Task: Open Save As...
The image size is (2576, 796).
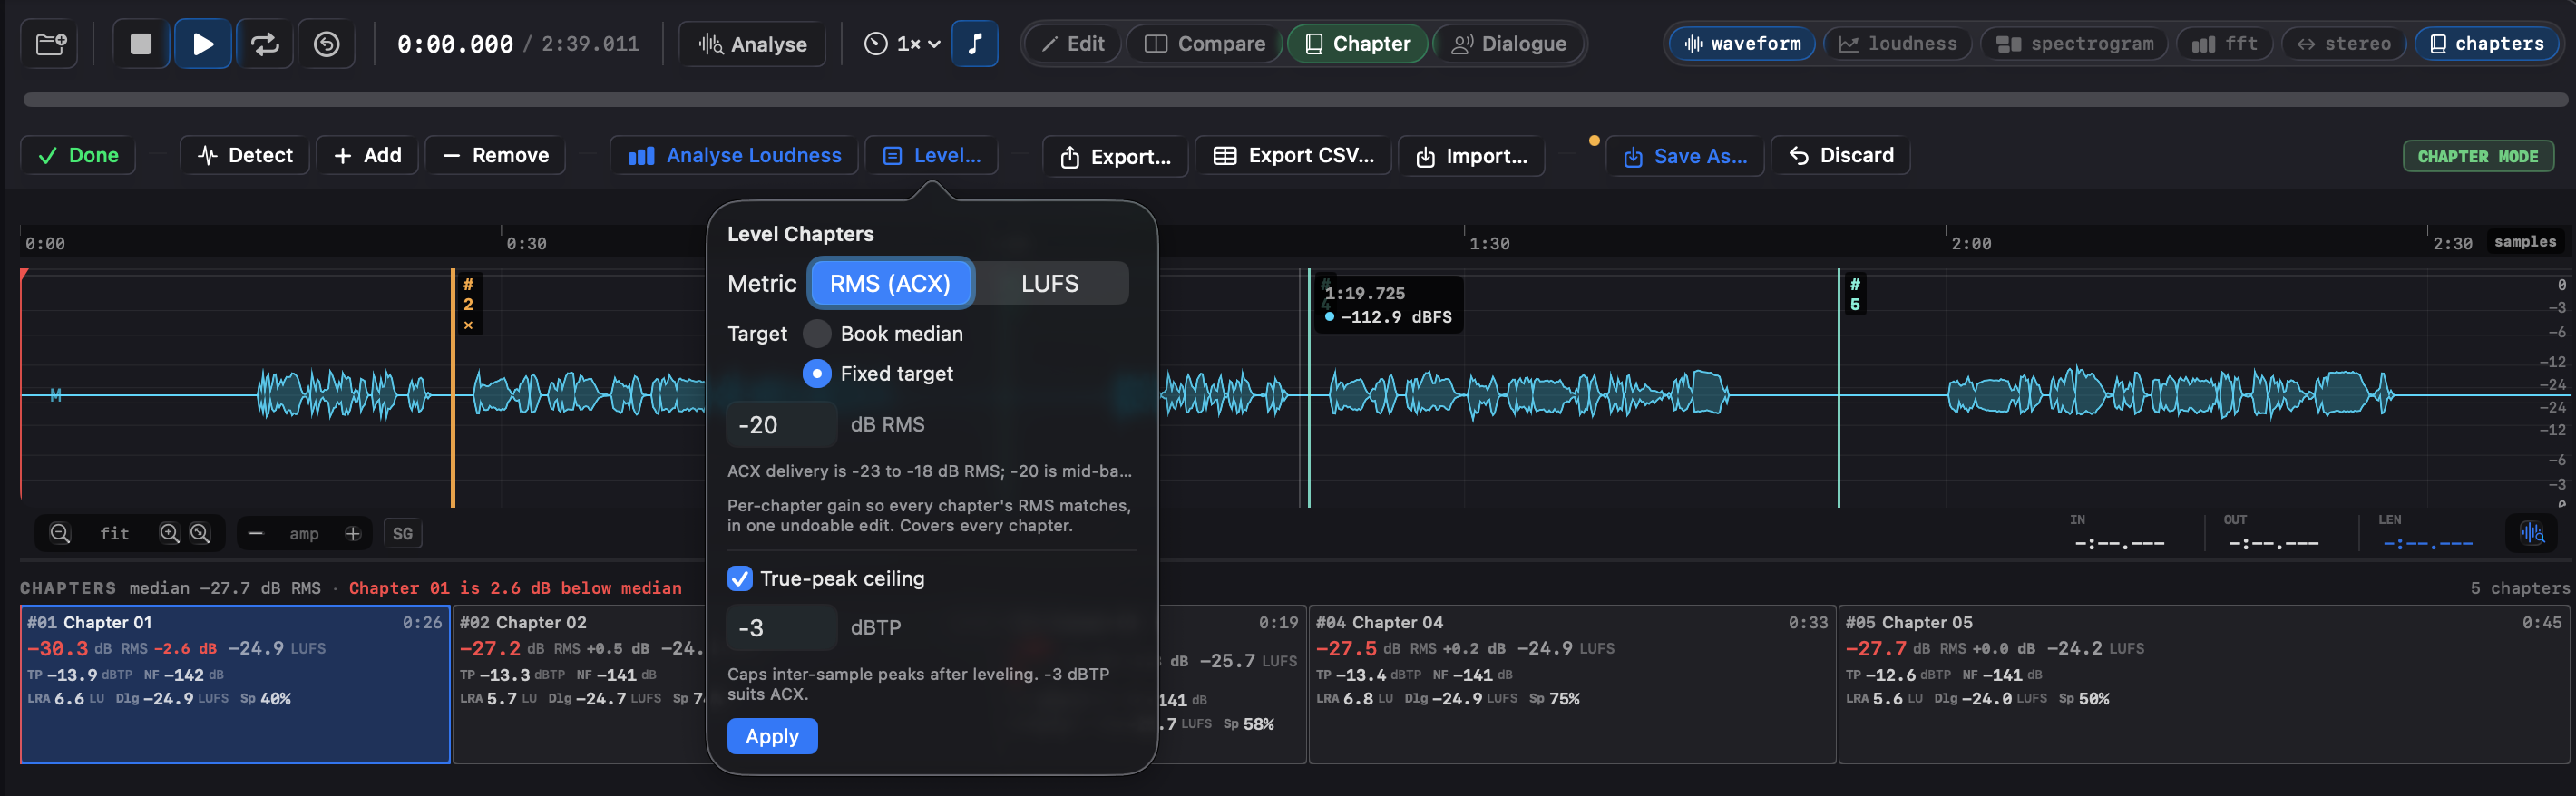Action: (1686, 157)
